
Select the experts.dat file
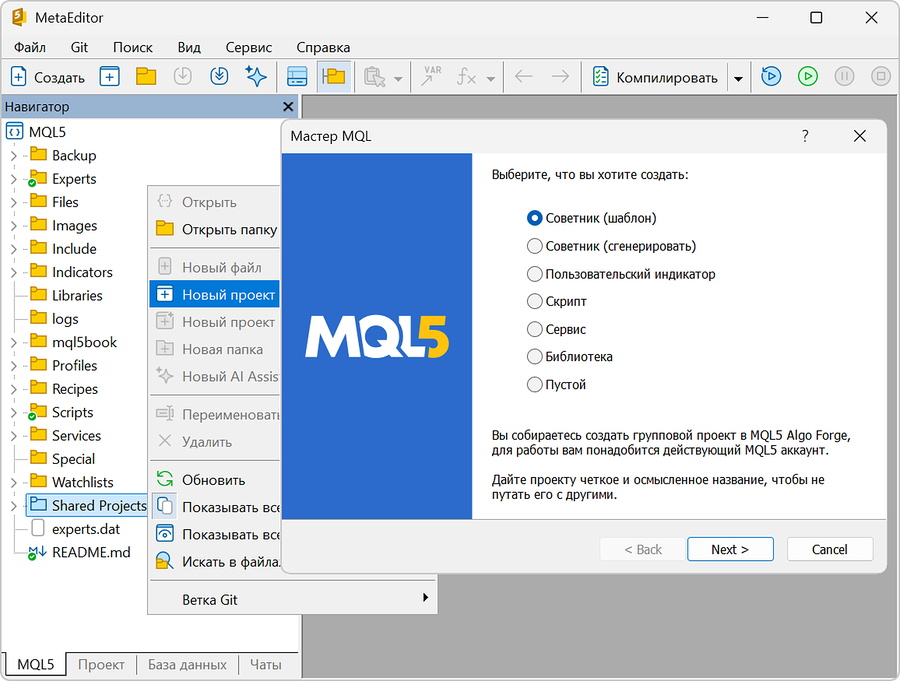coord(75,529)
